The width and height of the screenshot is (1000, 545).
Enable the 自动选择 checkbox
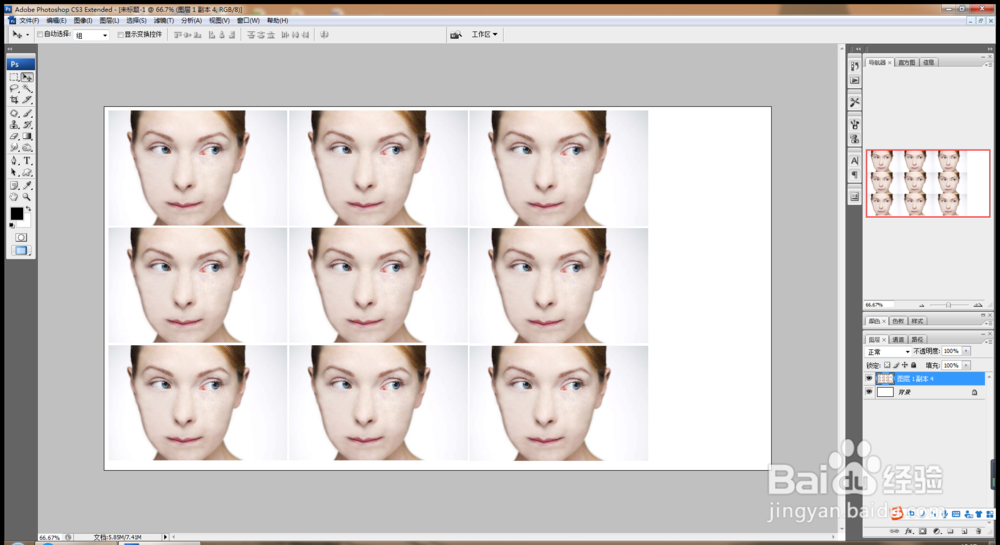tap(40, 35)
